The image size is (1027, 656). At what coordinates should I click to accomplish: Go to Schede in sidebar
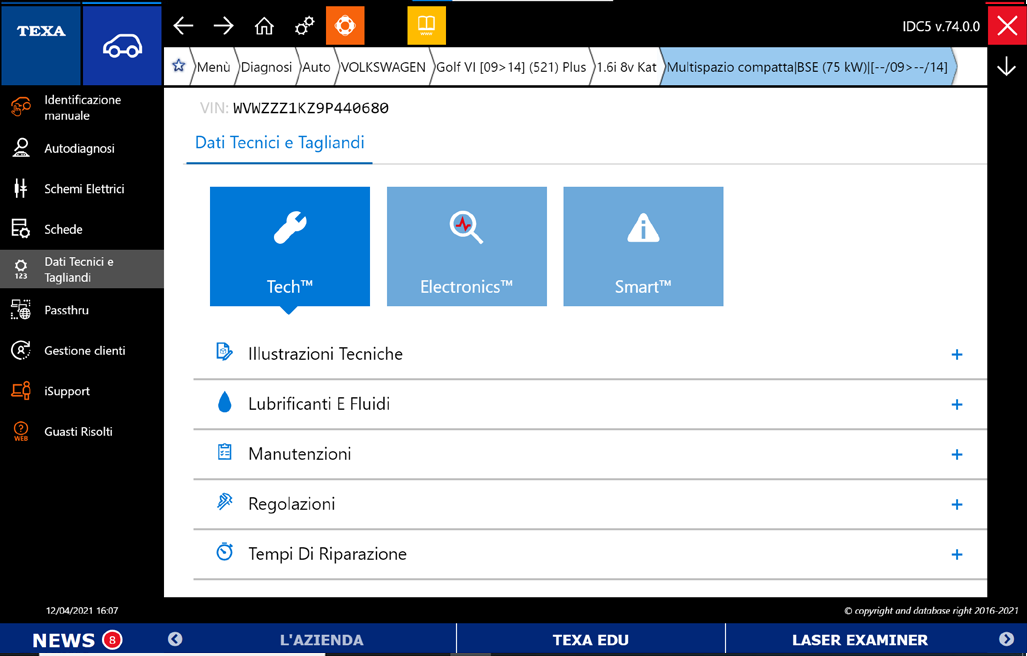click(82, 229)
